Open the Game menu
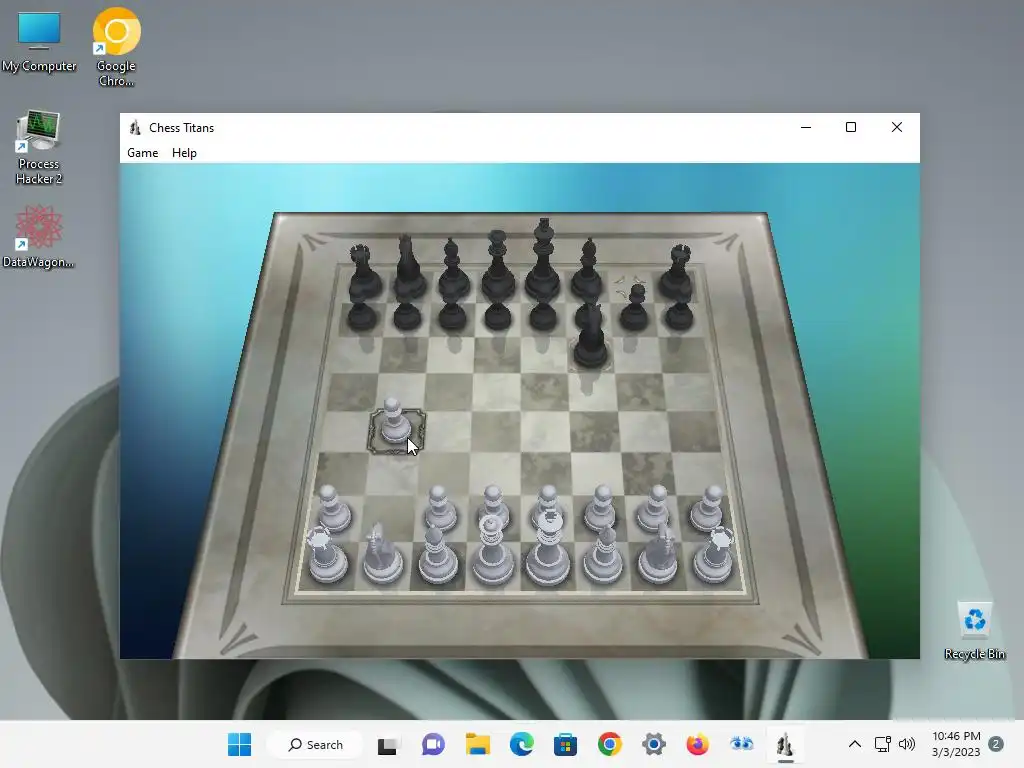Viewport: 1024px width, 768px height. point(142,153)
